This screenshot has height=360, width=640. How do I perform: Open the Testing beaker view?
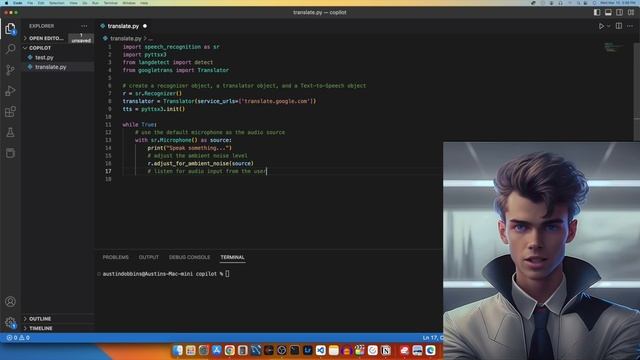point(10,132)
